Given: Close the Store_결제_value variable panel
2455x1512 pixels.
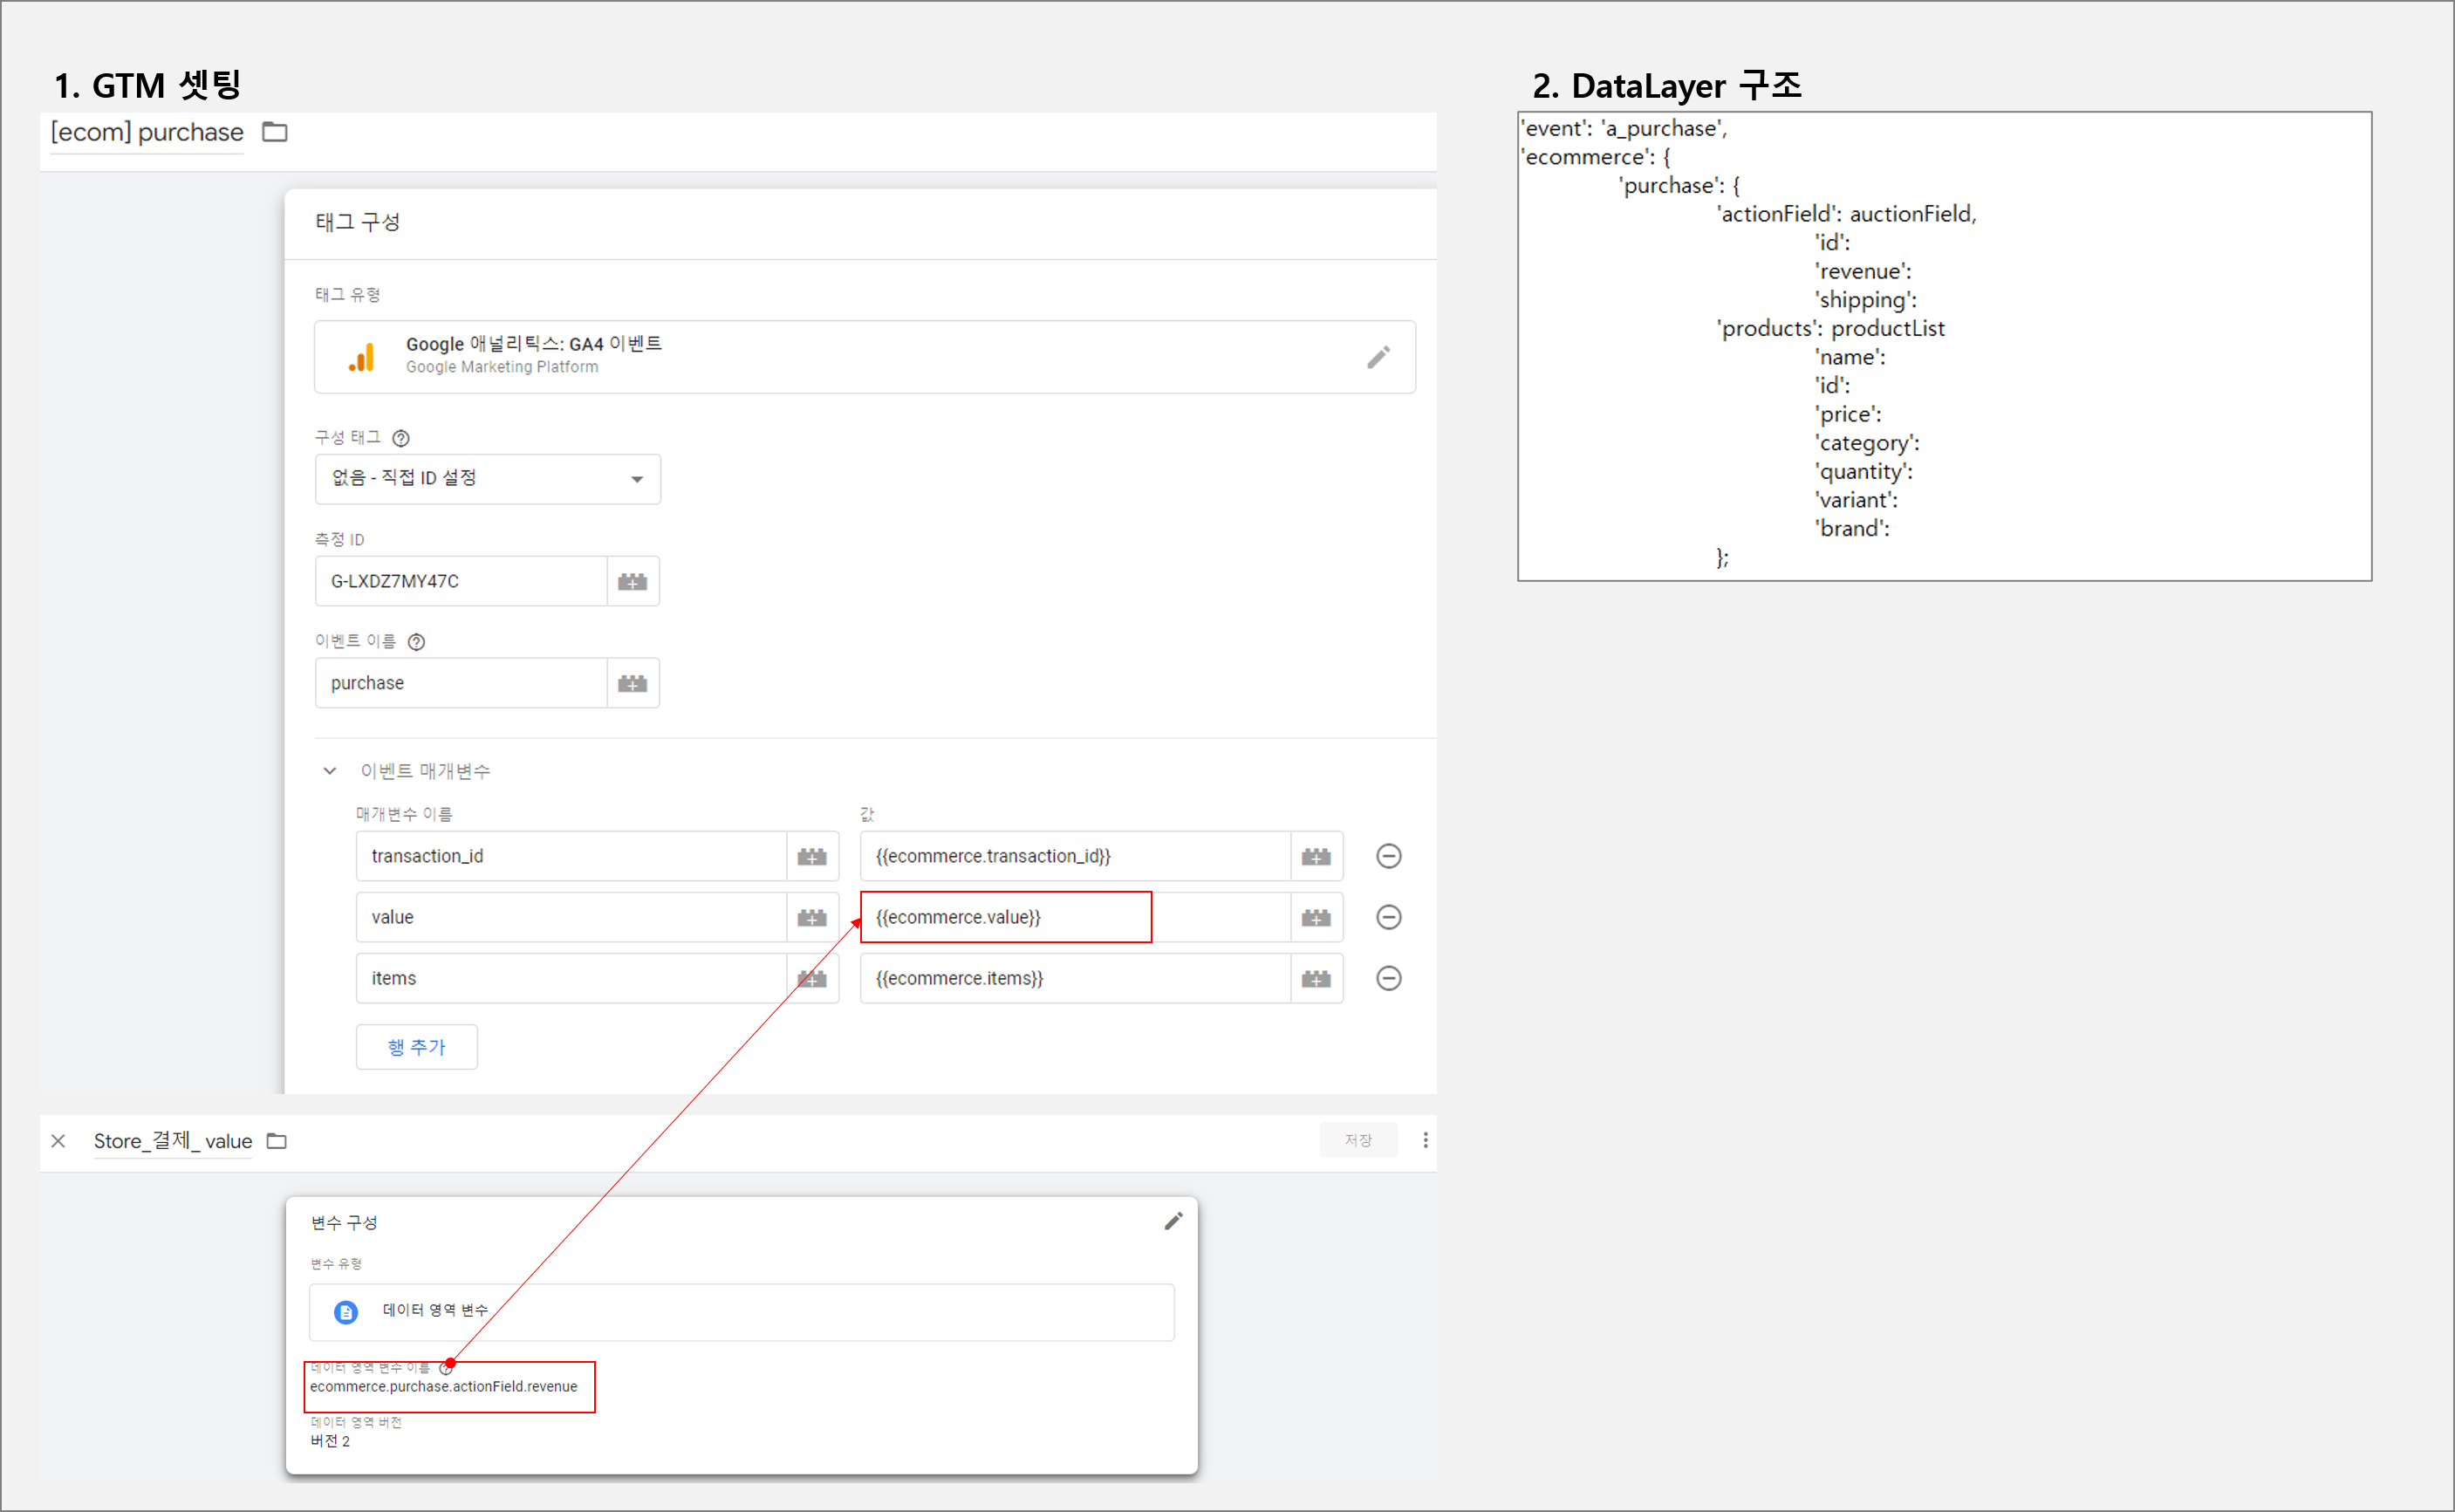Looking at the screenshot, I should click(59, 1141).
